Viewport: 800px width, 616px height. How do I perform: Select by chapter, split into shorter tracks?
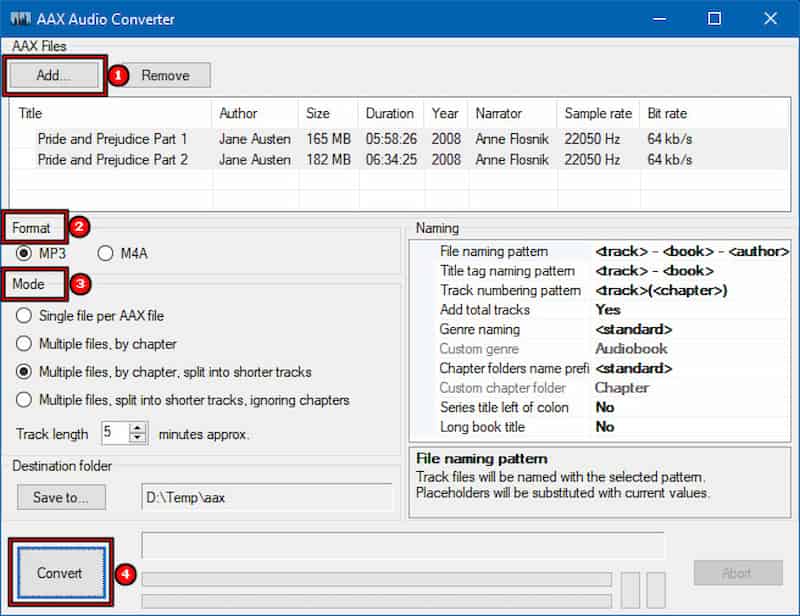23,372
